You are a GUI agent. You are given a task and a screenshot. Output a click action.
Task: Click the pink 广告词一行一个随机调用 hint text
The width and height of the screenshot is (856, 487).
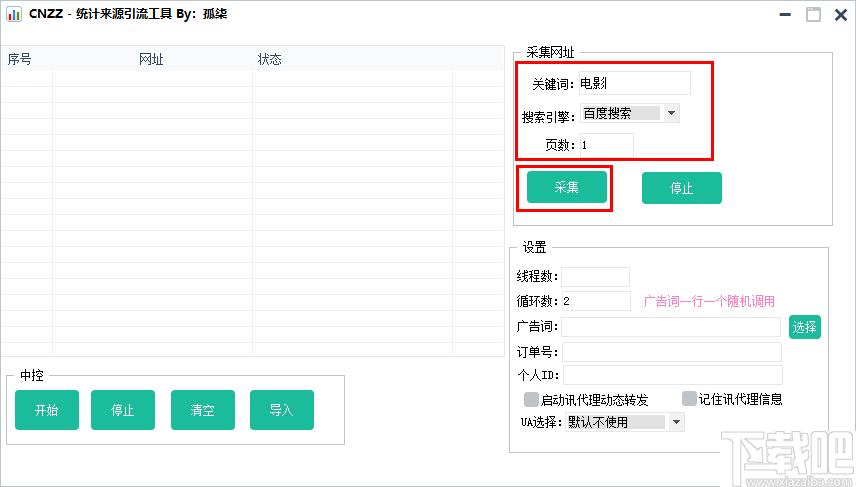(709, 301)
